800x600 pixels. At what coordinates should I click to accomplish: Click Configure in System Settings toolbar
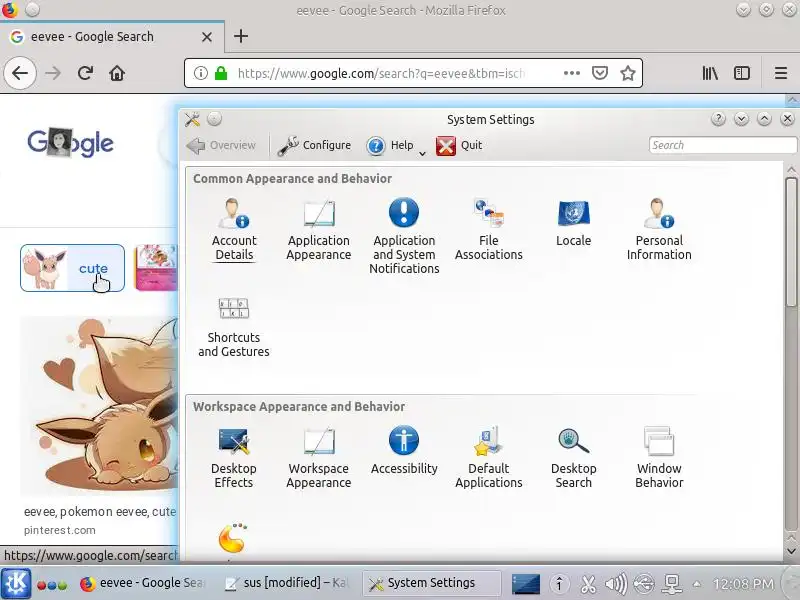click(314, 145)
